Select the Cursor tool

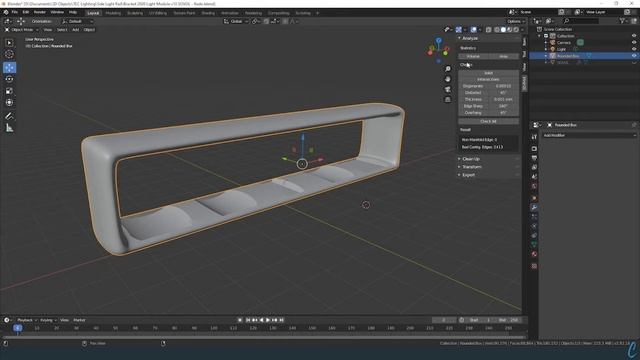(9, 54)
